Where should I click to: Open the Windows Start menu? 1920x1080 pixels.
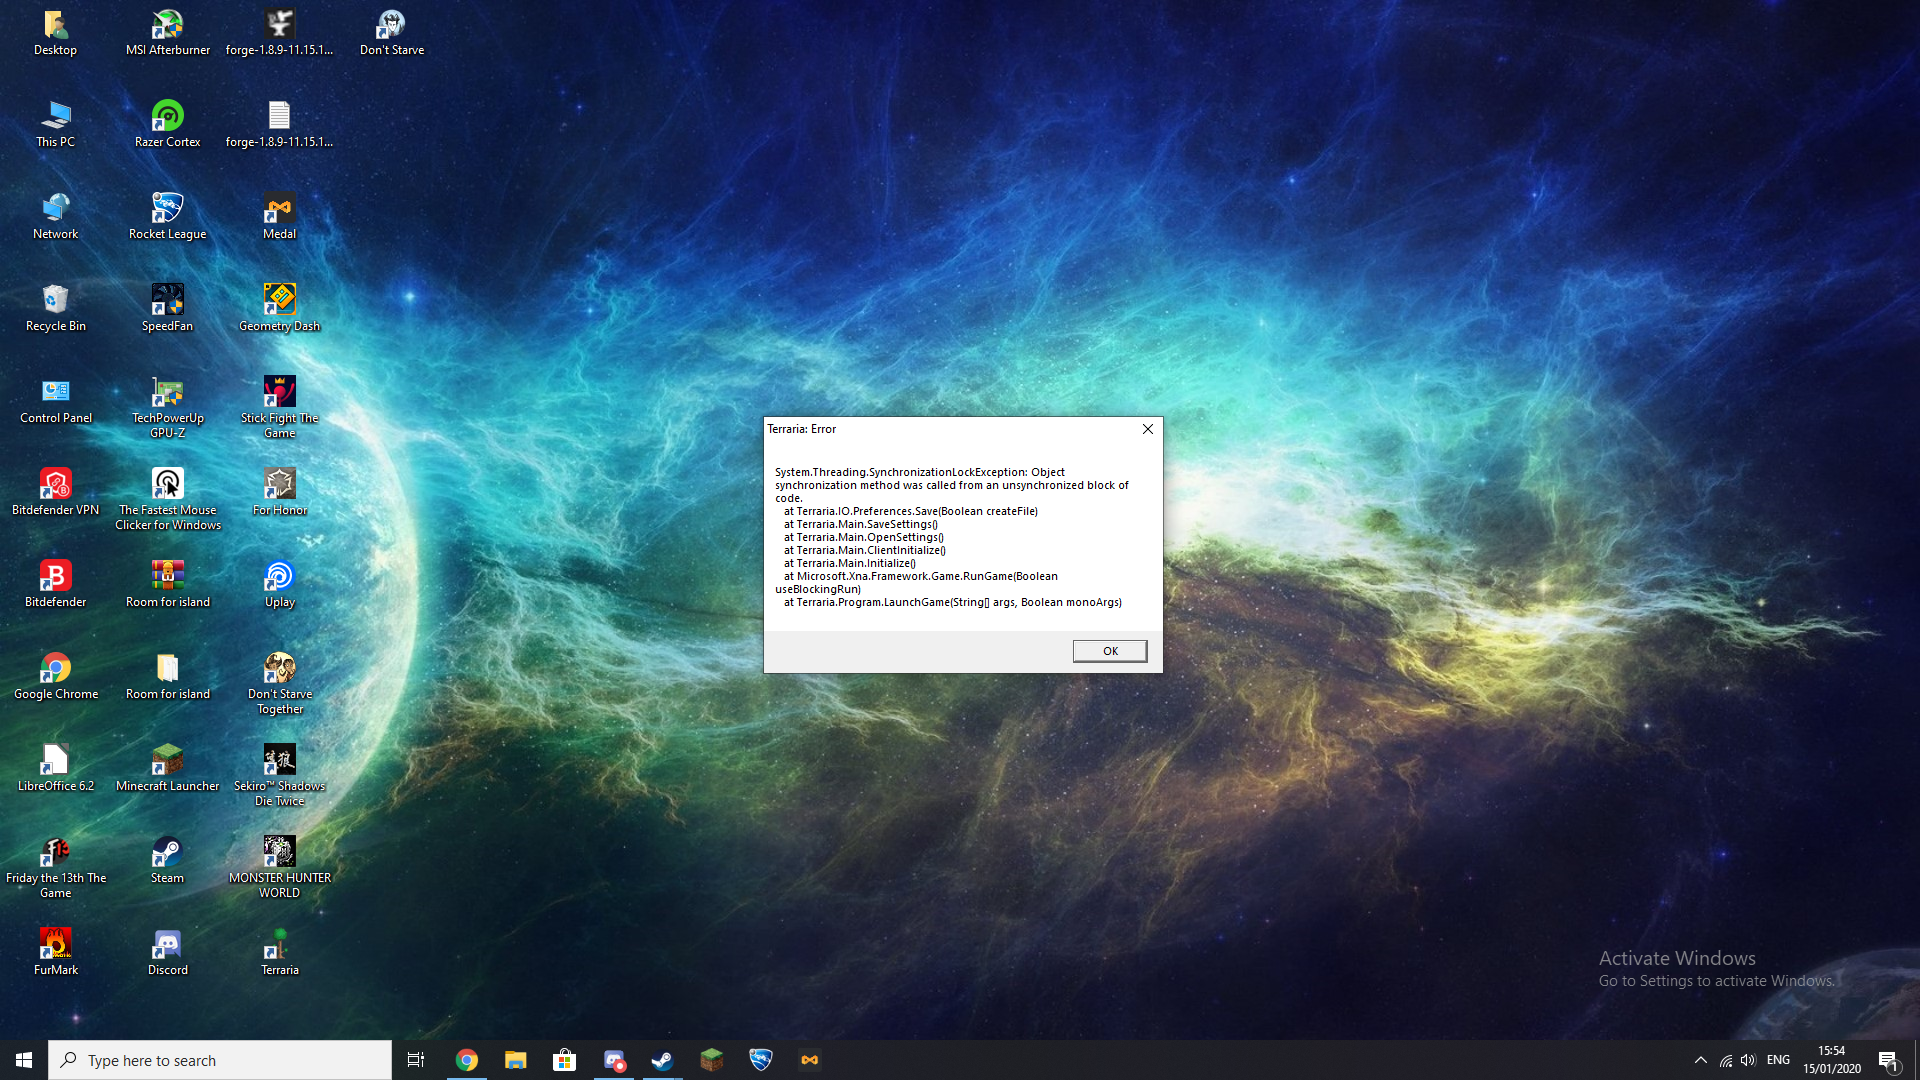[x=24, y=1060]
